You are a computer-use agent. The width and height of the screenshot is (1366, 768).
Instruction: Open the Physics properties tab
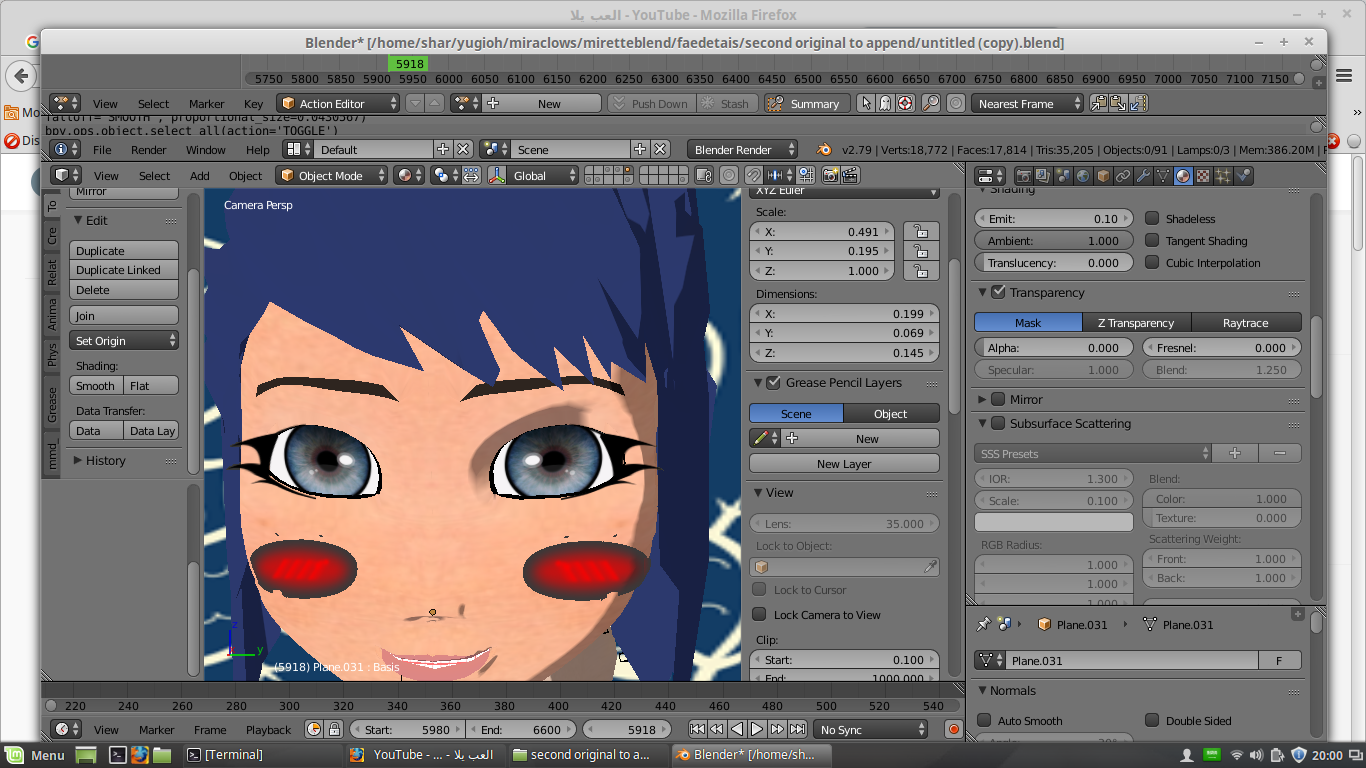1243,176
